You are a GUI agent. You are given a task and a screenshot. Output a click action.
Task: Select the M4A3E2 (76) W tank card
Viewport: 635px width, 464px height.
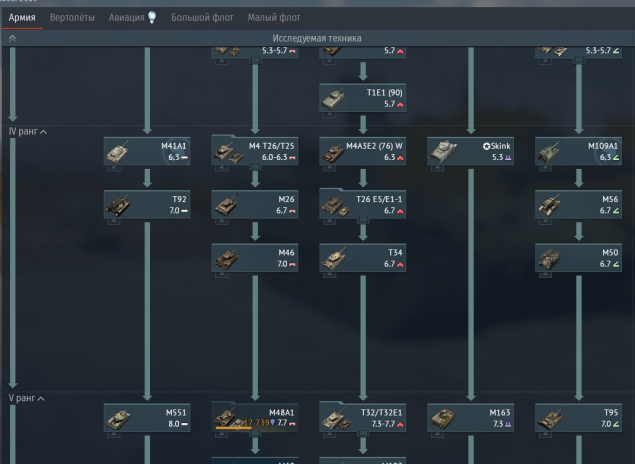(x=362, y=151)
